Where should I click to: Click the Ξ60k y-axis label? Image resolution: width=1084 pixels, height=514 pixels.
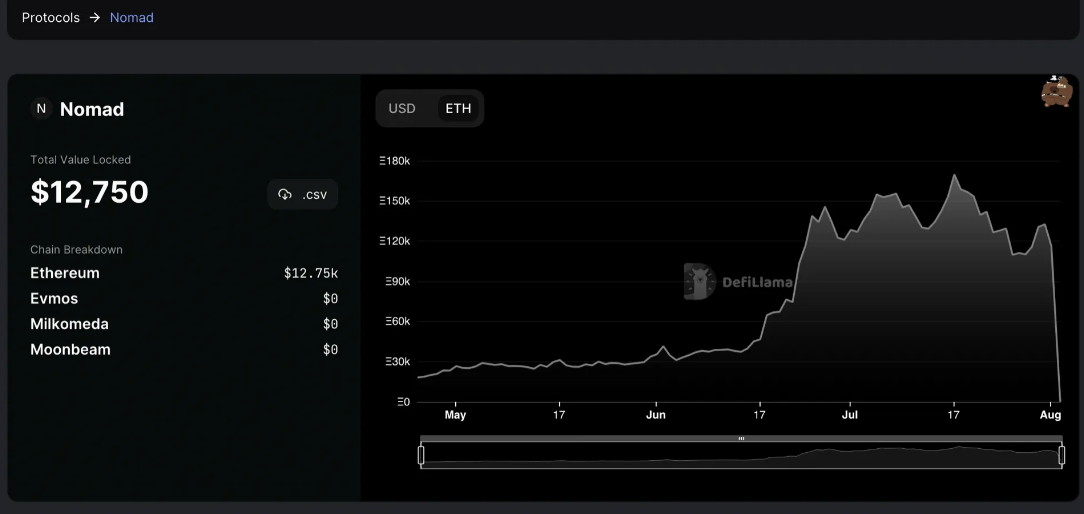pos(398,322)
